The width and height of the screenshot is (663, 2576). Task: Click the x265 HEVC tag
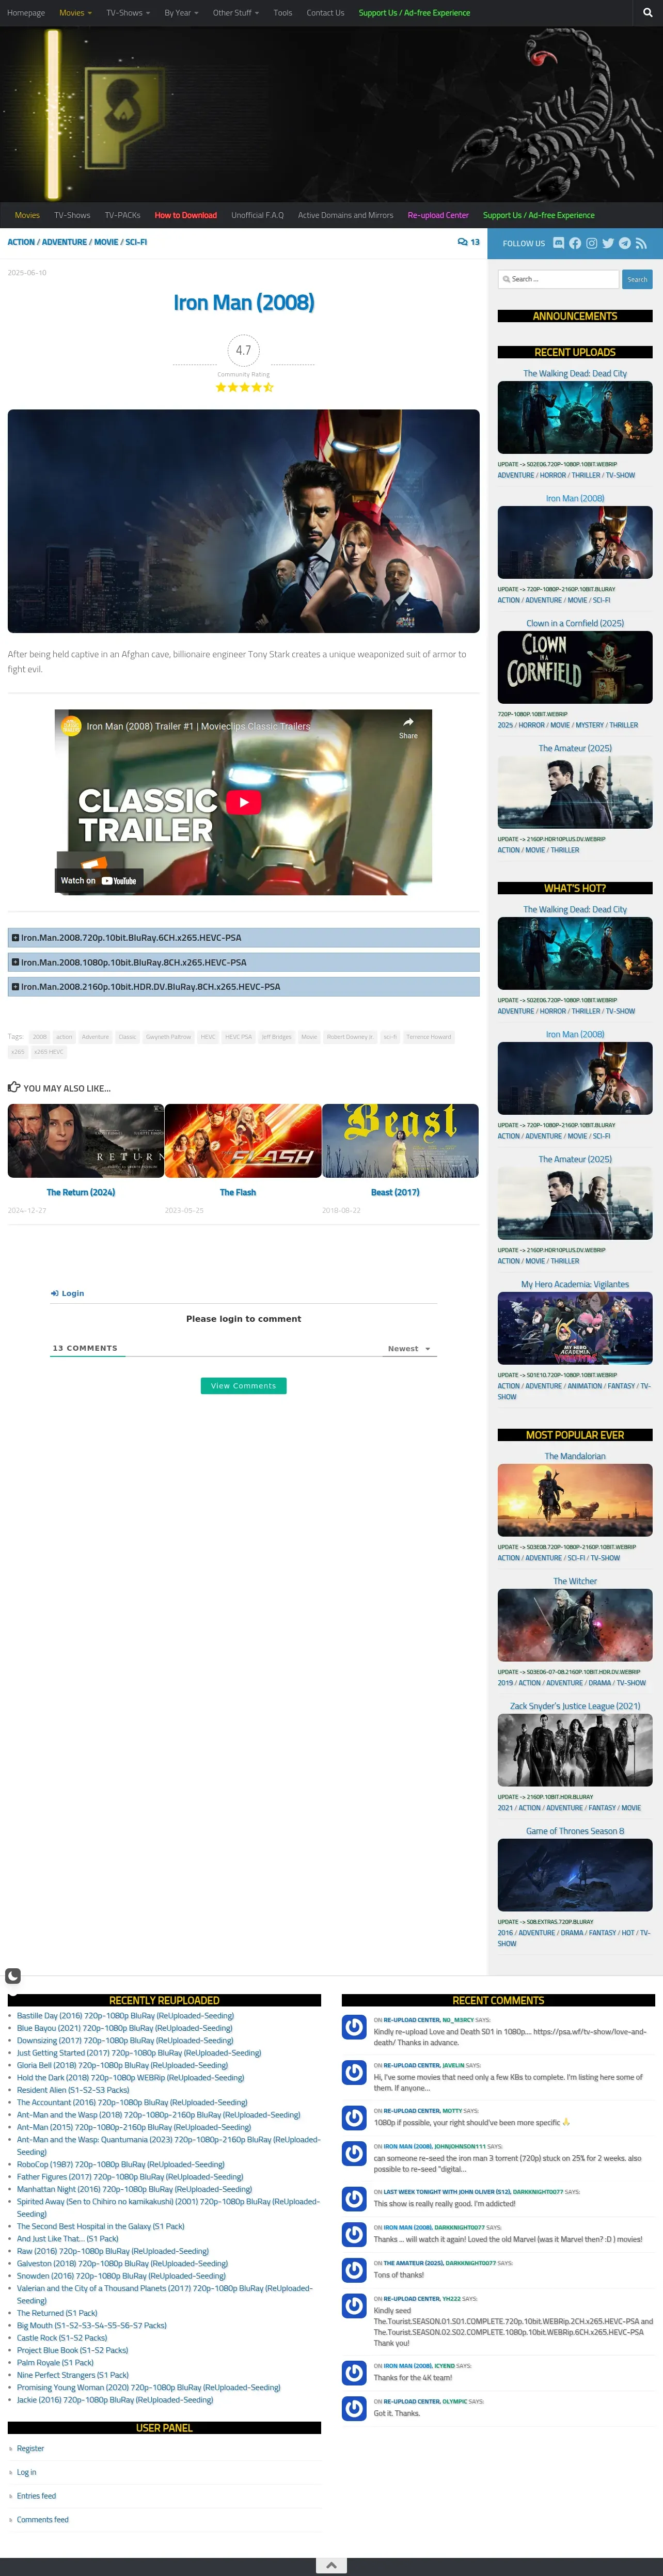48,1052
